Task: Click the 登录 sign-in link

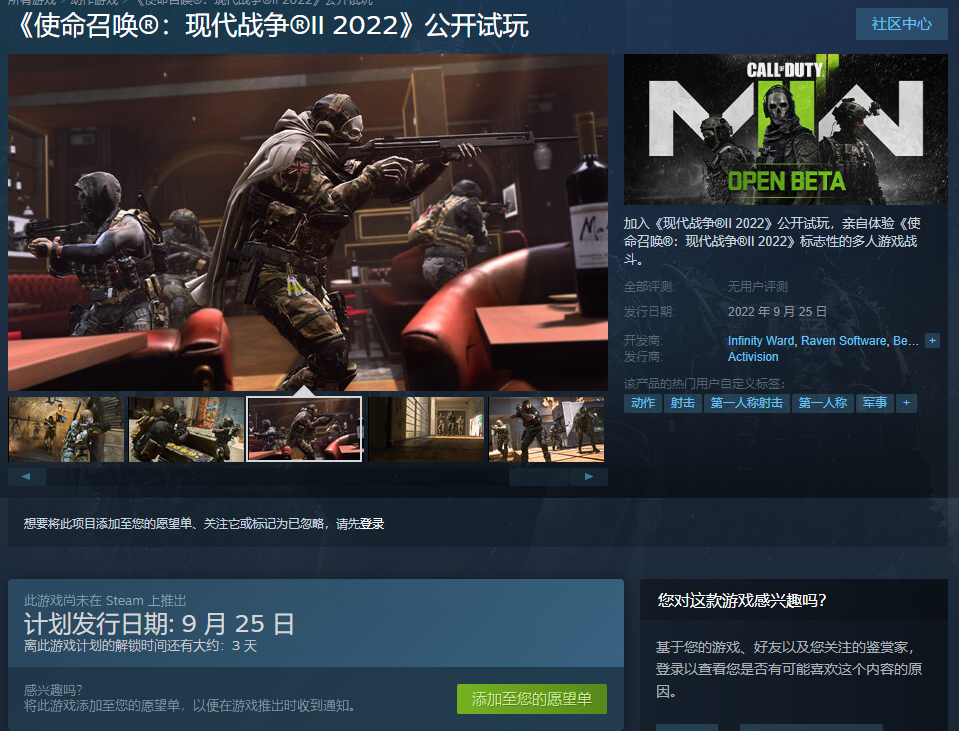Action: (x=371, y=524)
